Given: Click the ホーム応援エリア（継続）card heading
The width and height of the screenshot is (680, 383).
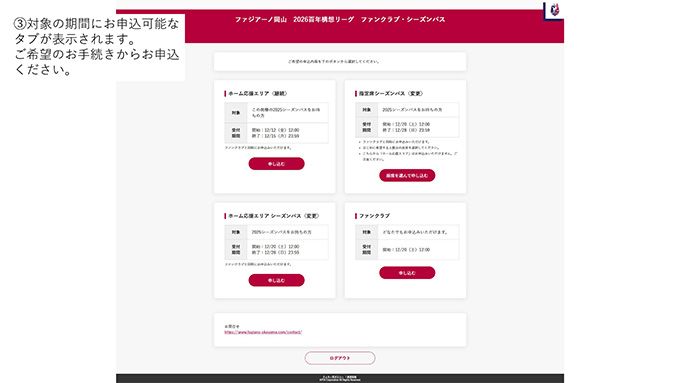Looking at the screenshot, I should (x=258, y=93).
